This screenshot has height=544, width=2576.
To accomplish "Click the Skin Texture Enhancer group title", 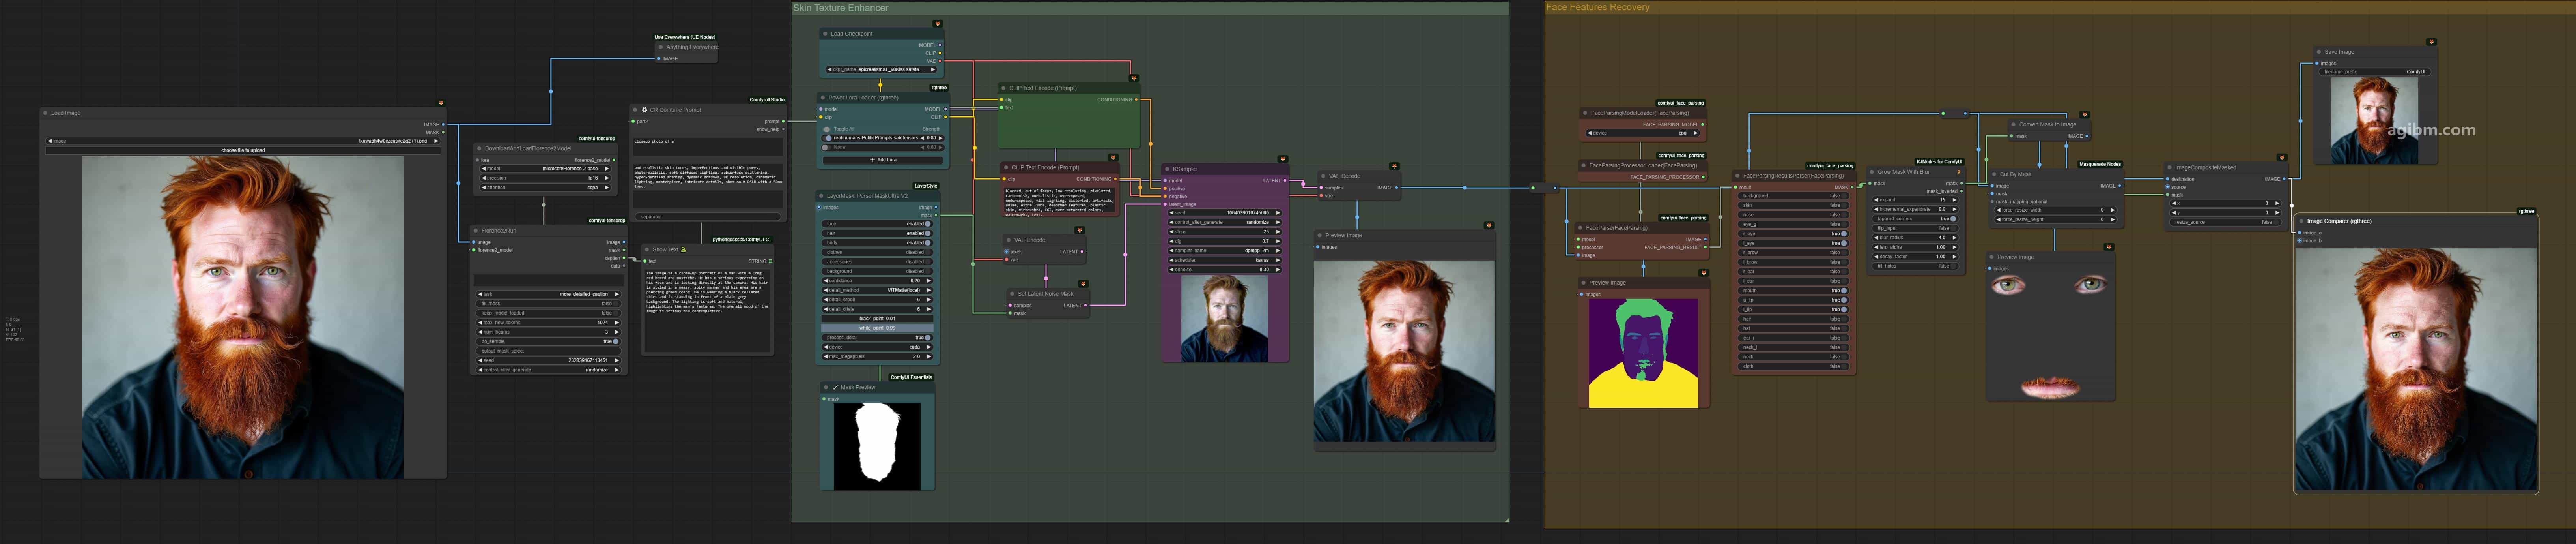I will pos(840,8).
